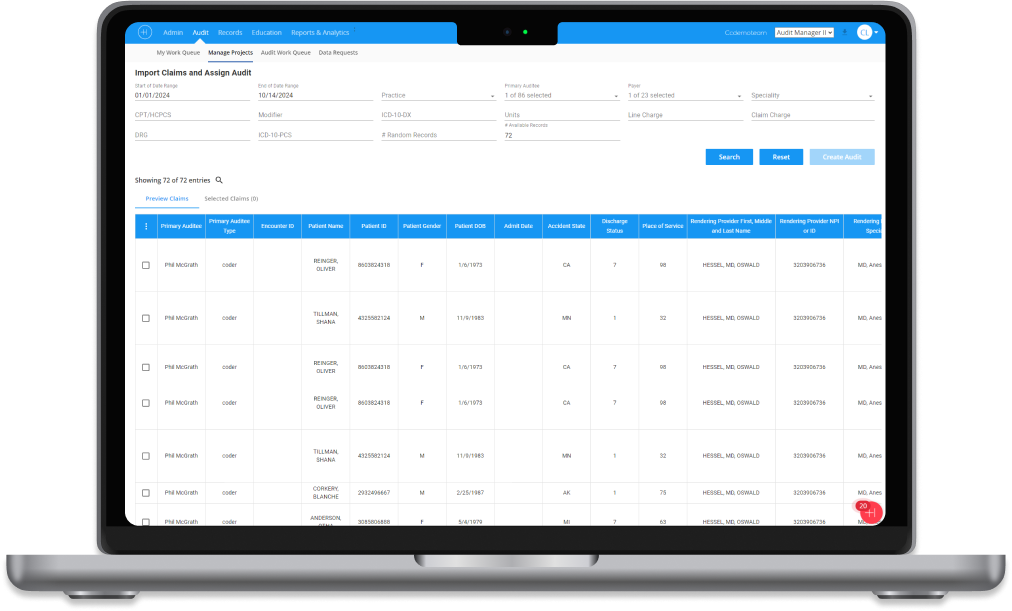Click the hamburger icon at top left

[x=143, y=32]
